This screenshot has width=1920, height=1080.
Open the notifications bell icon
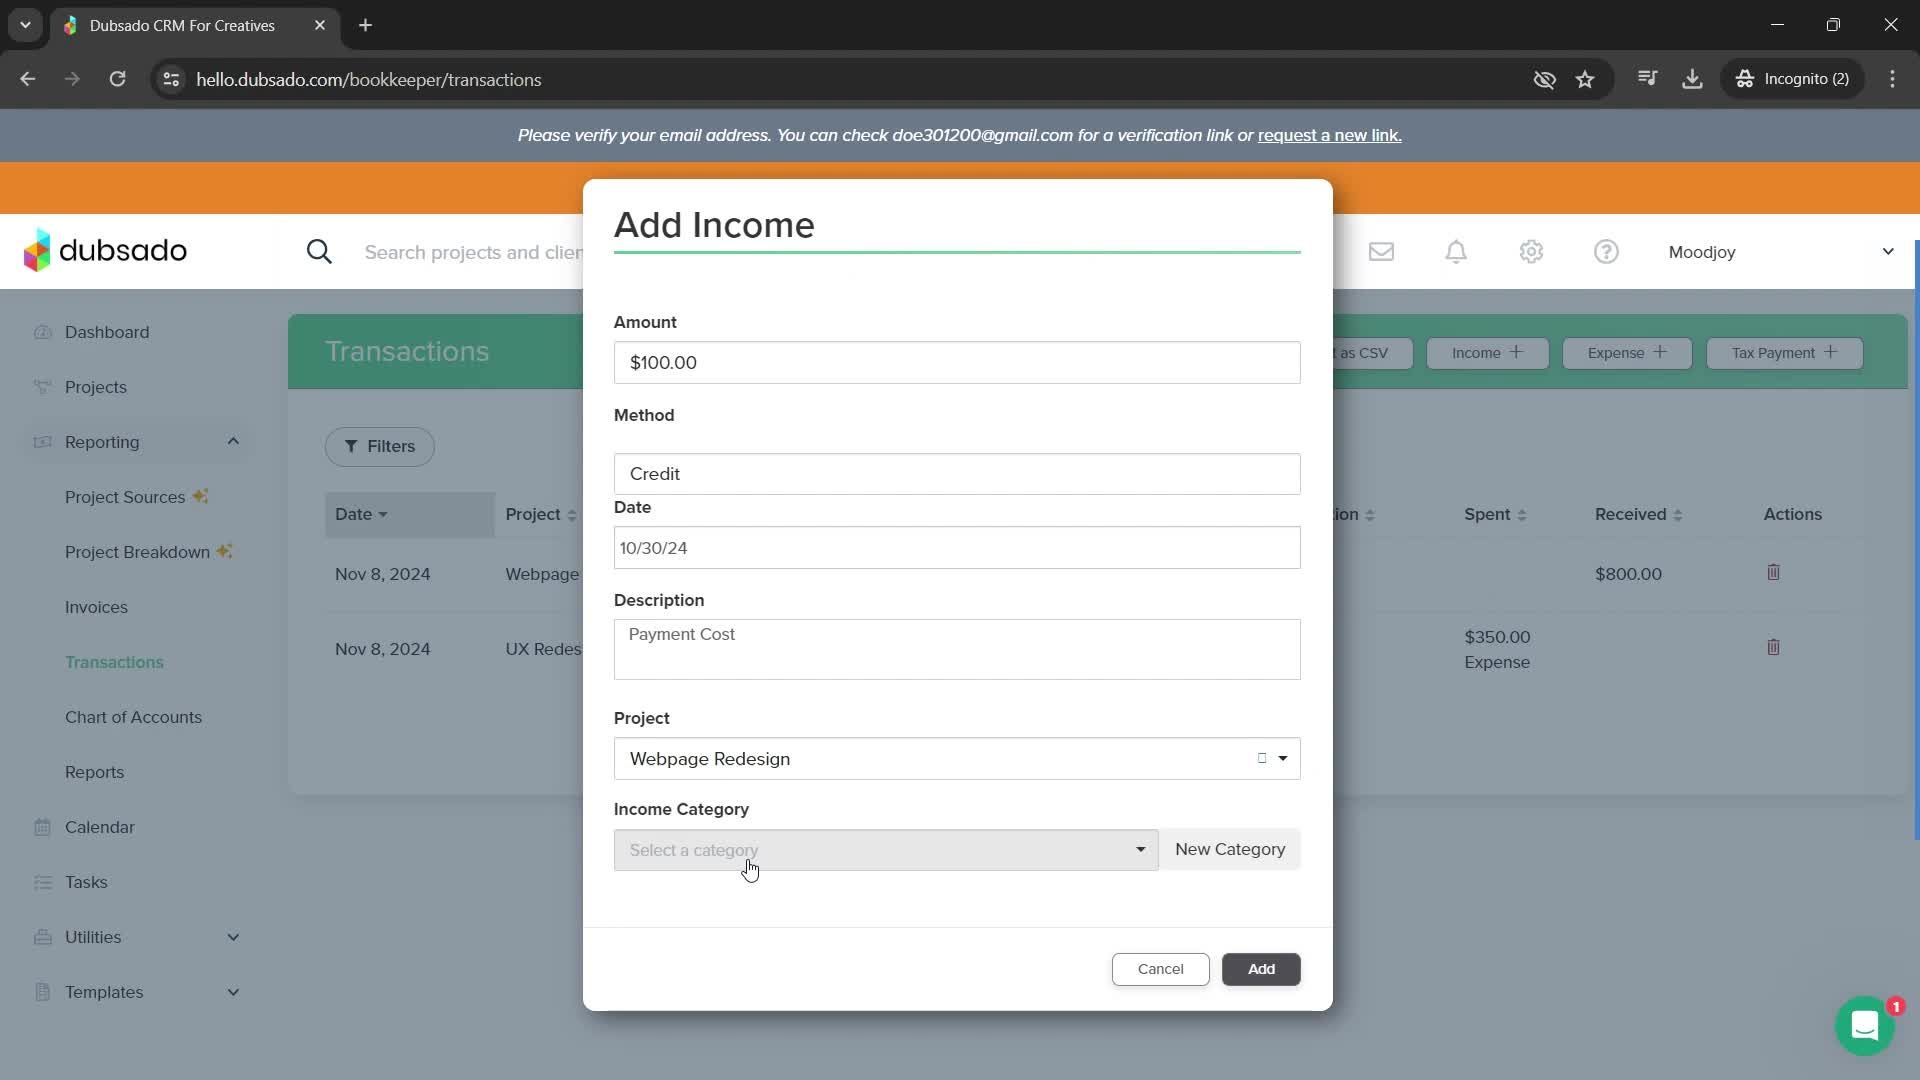(x=1456, y=252)
